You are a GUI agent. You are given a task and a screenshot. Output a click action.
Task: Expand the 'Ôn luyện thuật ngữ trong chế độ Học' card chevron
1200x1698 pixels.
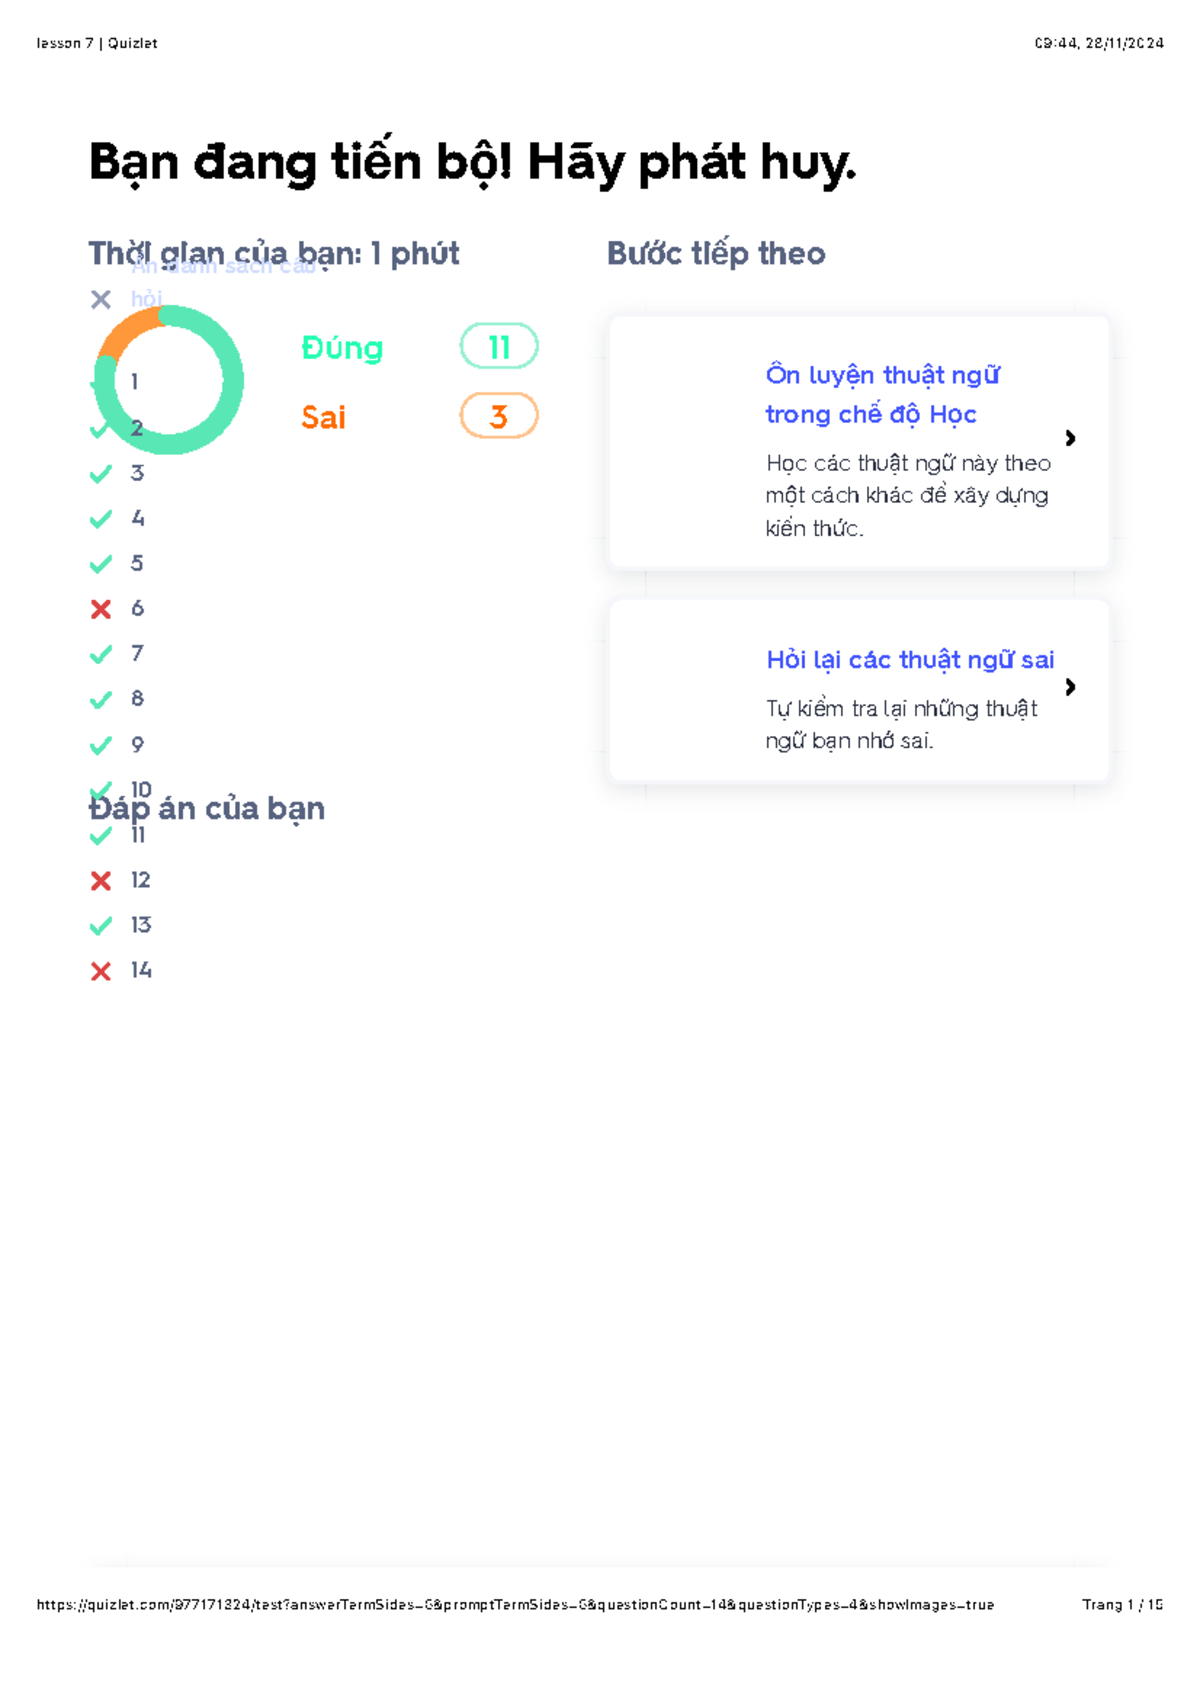point(1070,439)
